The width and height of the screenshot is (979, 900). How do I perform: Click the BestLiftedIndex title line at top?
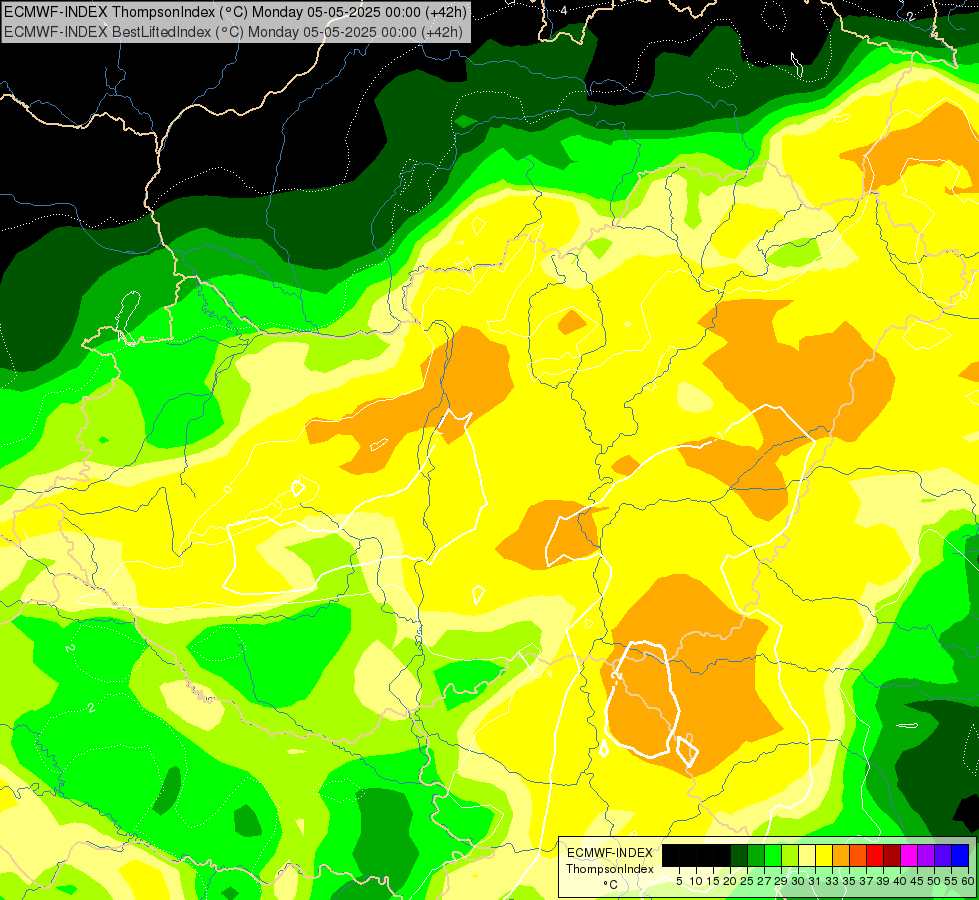[x=234, y=31]
